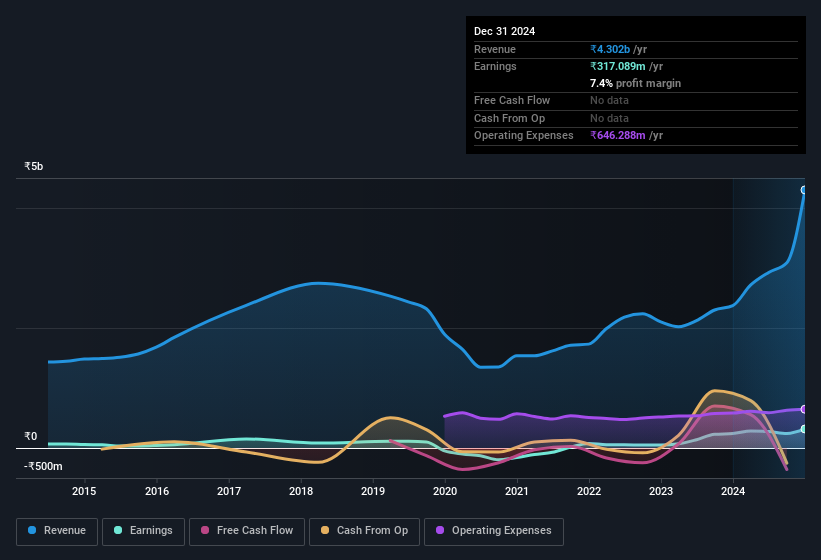Click the Revenue row label in tooltip

click(495, 49)
